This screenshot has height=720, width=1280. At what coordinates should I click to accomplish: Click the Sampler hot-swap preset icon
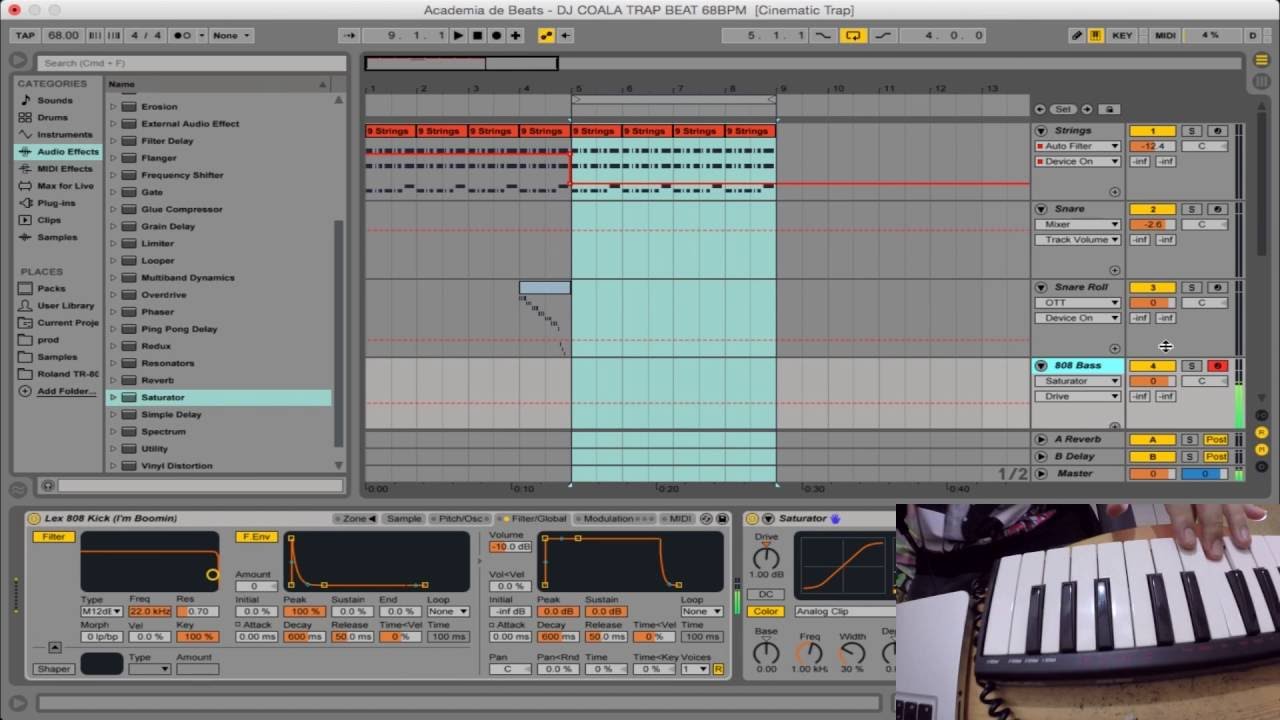click(x=705, y=519)
